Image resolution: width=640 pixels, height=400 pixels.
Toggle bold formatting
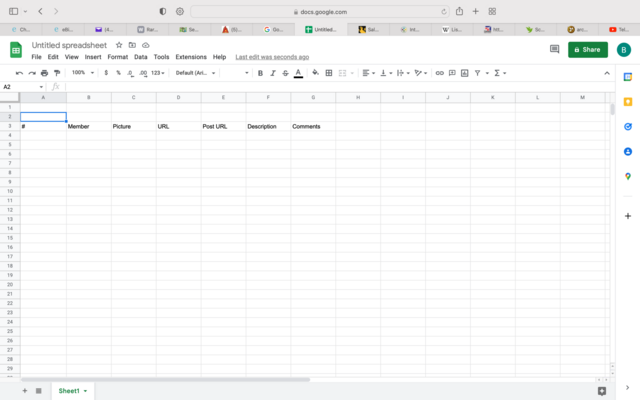pyautogui.click(x=260, y=73)
